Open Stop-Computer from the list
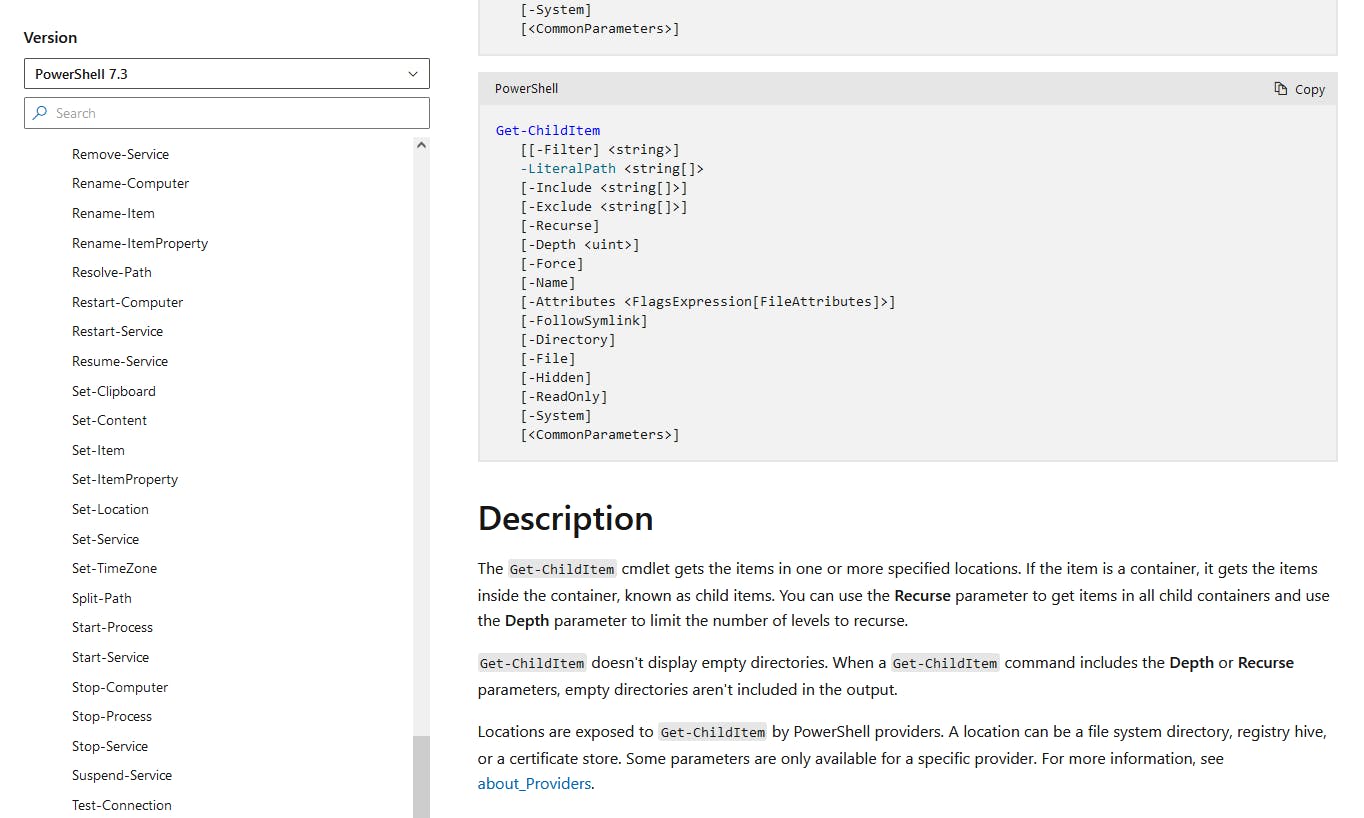 (x=120, y=687)
